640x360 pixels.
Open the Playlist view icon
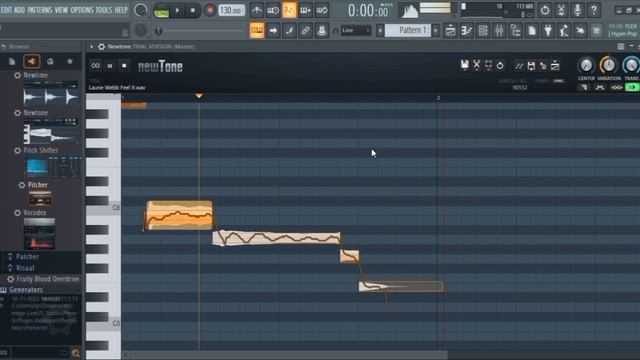pos(450,30)
